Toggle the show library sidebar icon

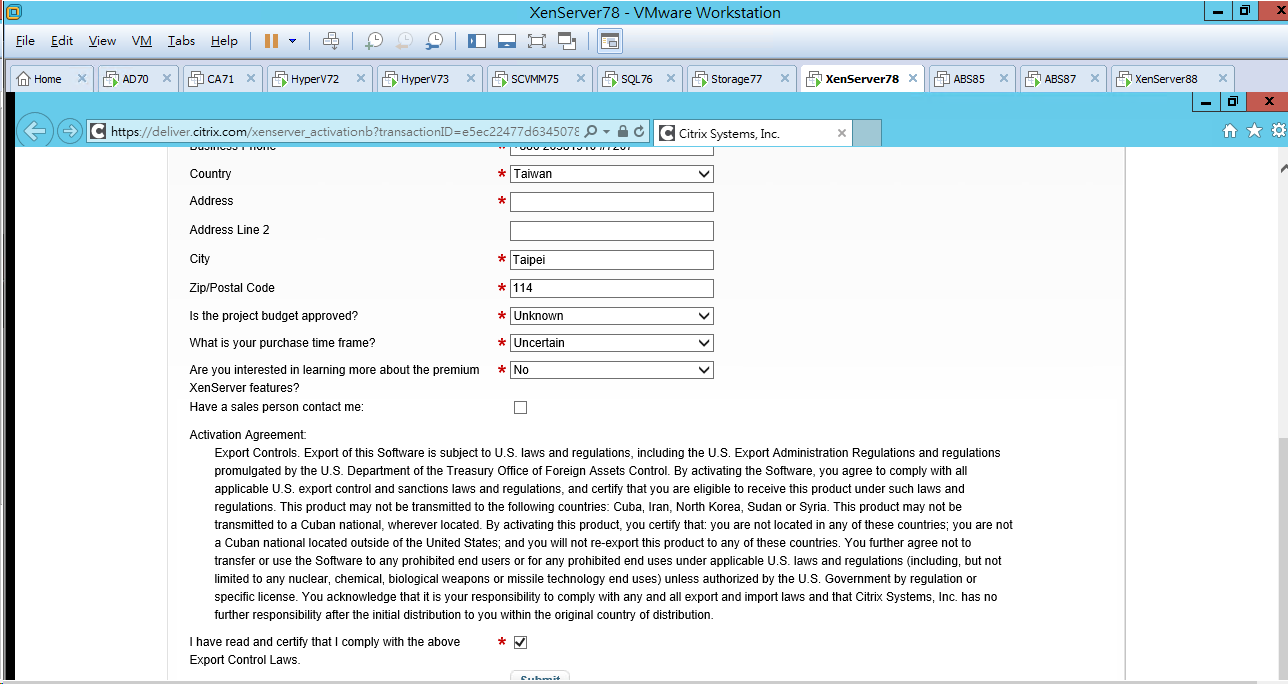[477, 41]
